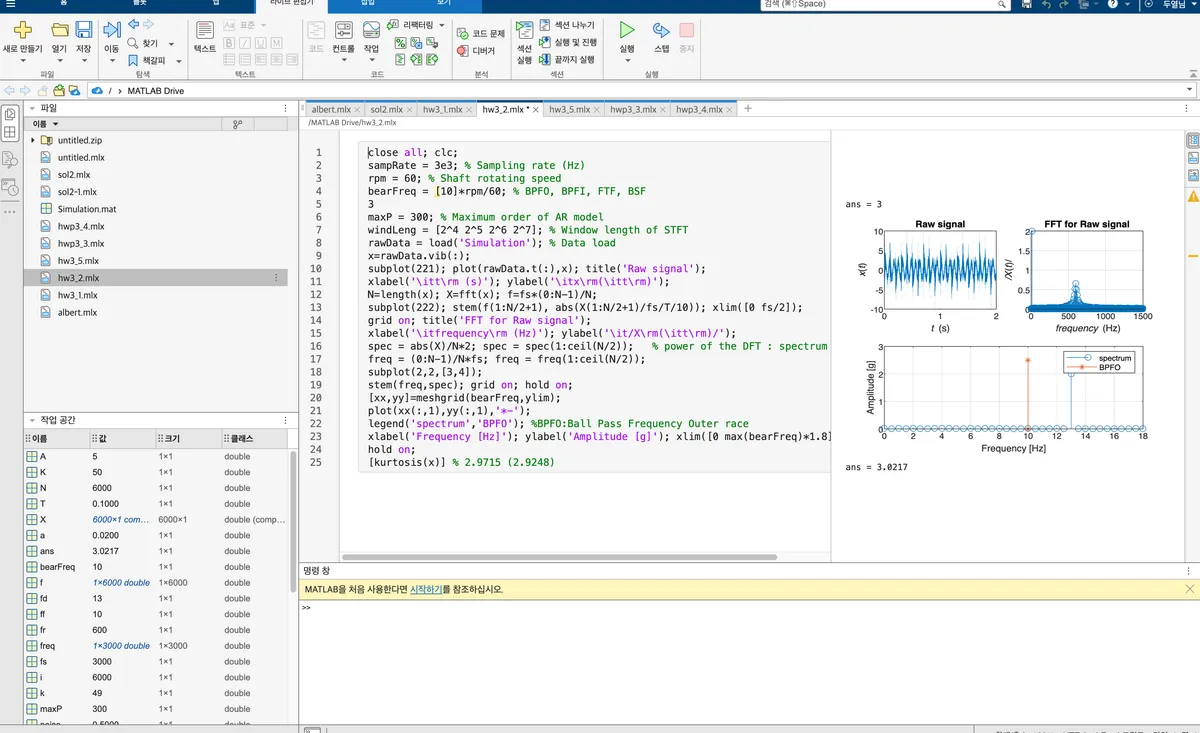Switch to the sol2.mlx tab
Screen dimensions: 1200x733
[386, 109]
